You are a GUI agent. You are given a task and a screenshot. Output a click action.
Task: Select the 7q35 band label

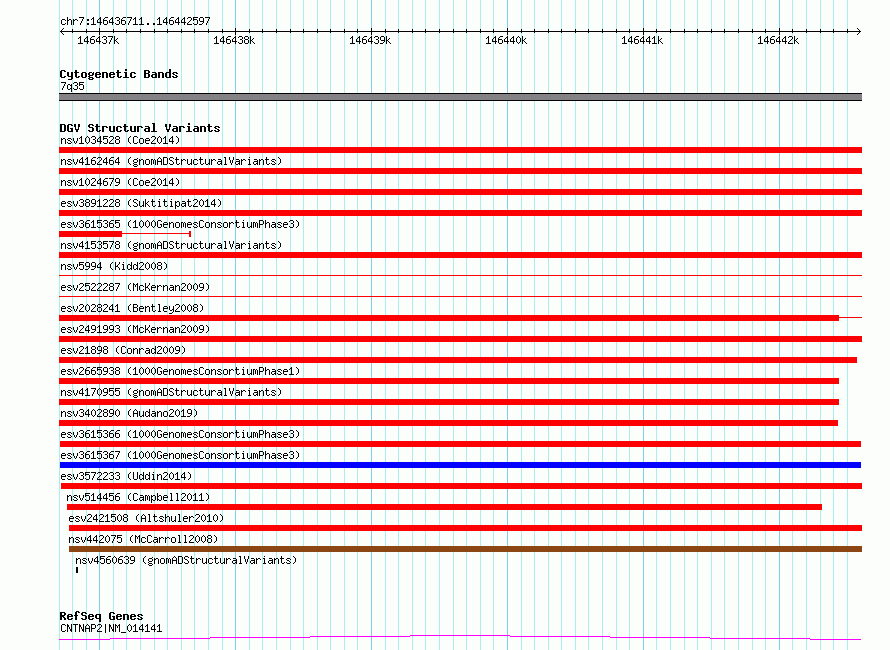click(x=72, y=86)
